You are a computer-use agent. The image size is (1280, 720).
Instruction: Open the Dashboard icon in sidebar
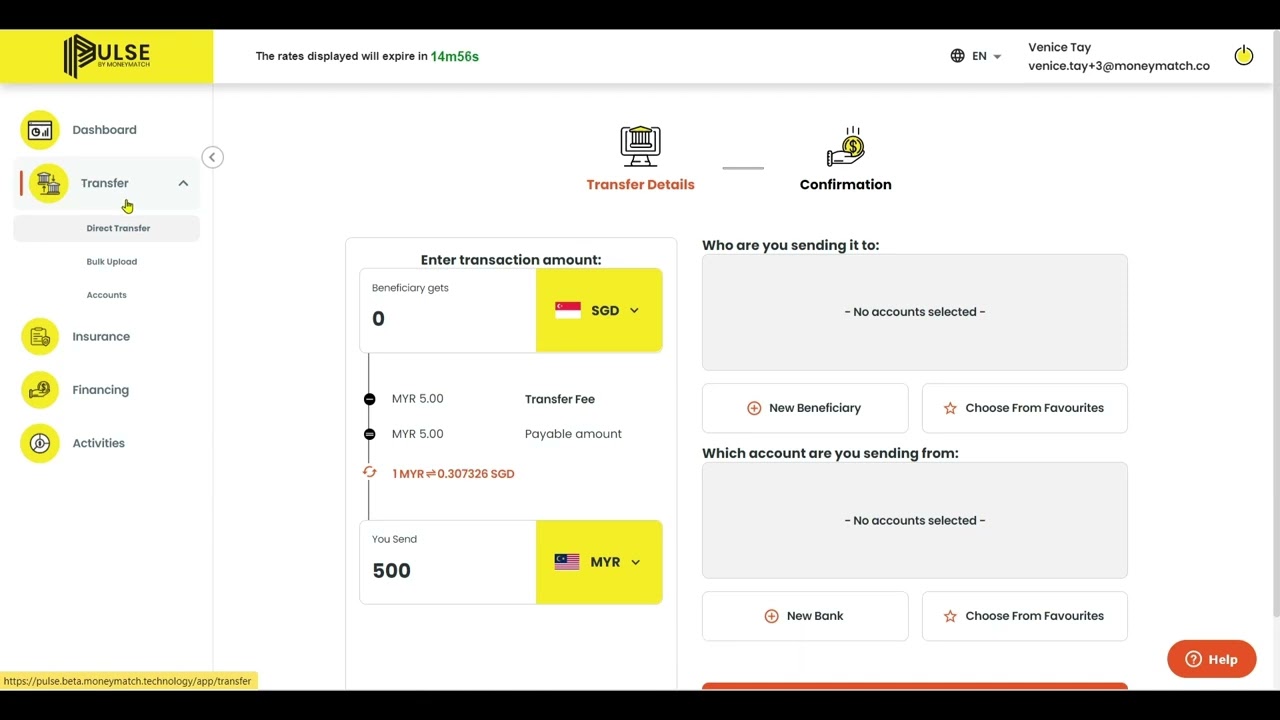(x=40, y=130)
